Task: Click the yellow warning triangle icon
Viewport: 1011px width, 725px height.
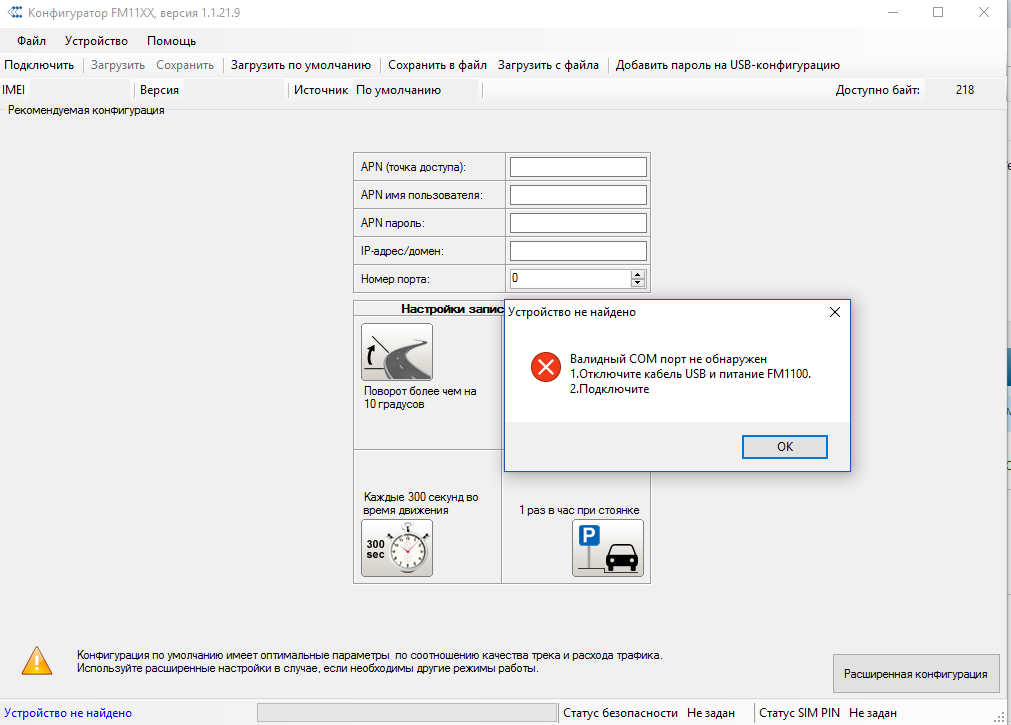Action: [37, 660]
